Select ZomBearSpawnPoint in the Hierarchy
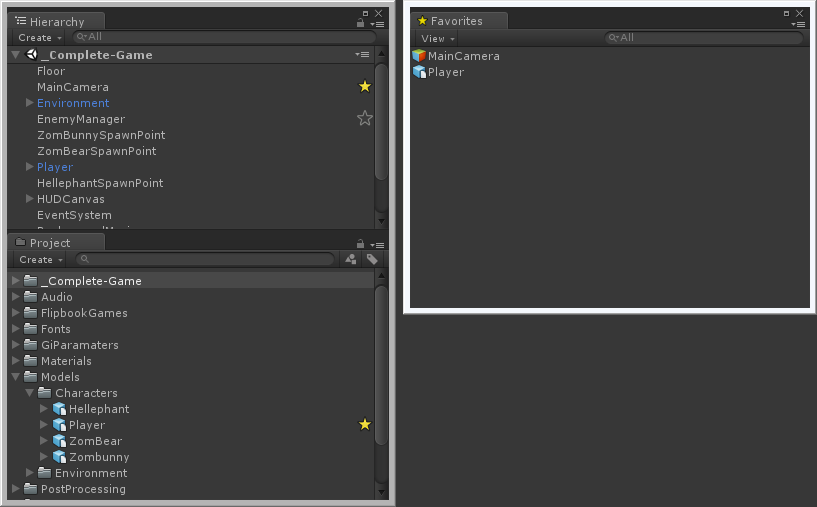Viewport: 817px width, 507px height. [96, 151]
